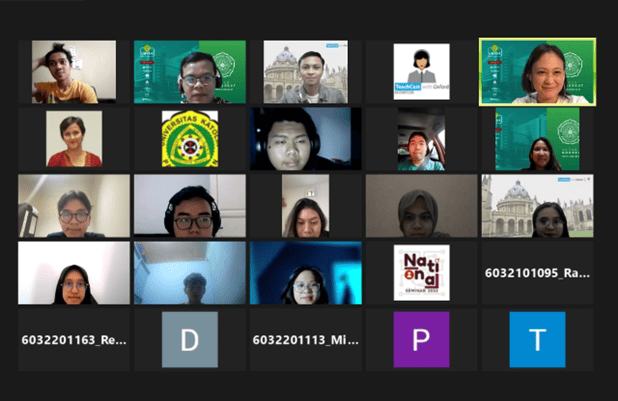
Task: Select the purple P avatar tile
Action: (421, 339)
